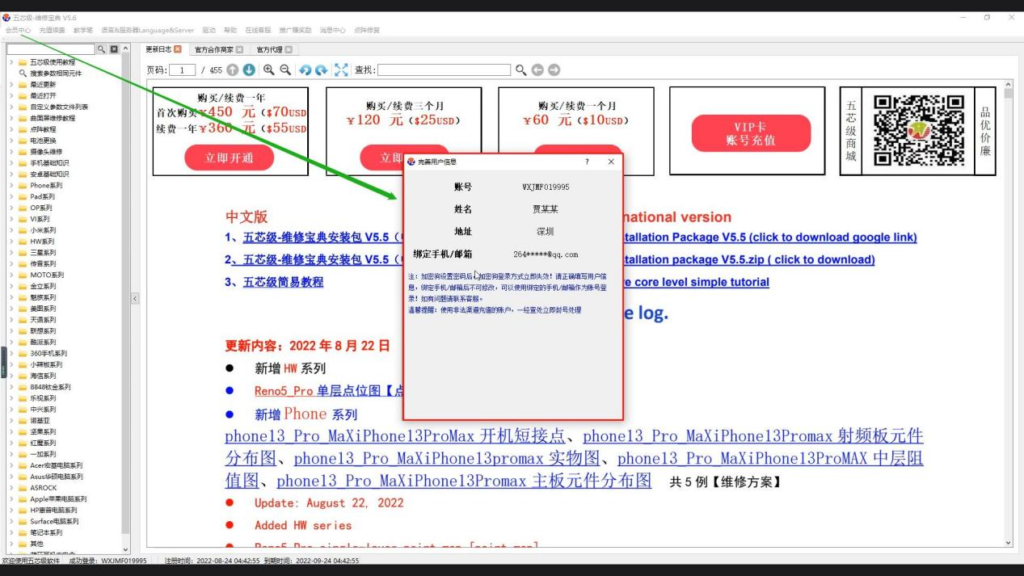Viewport: 1024px width, 576px height.
Task: Zoom out of the document
Action: click(285, 70)
